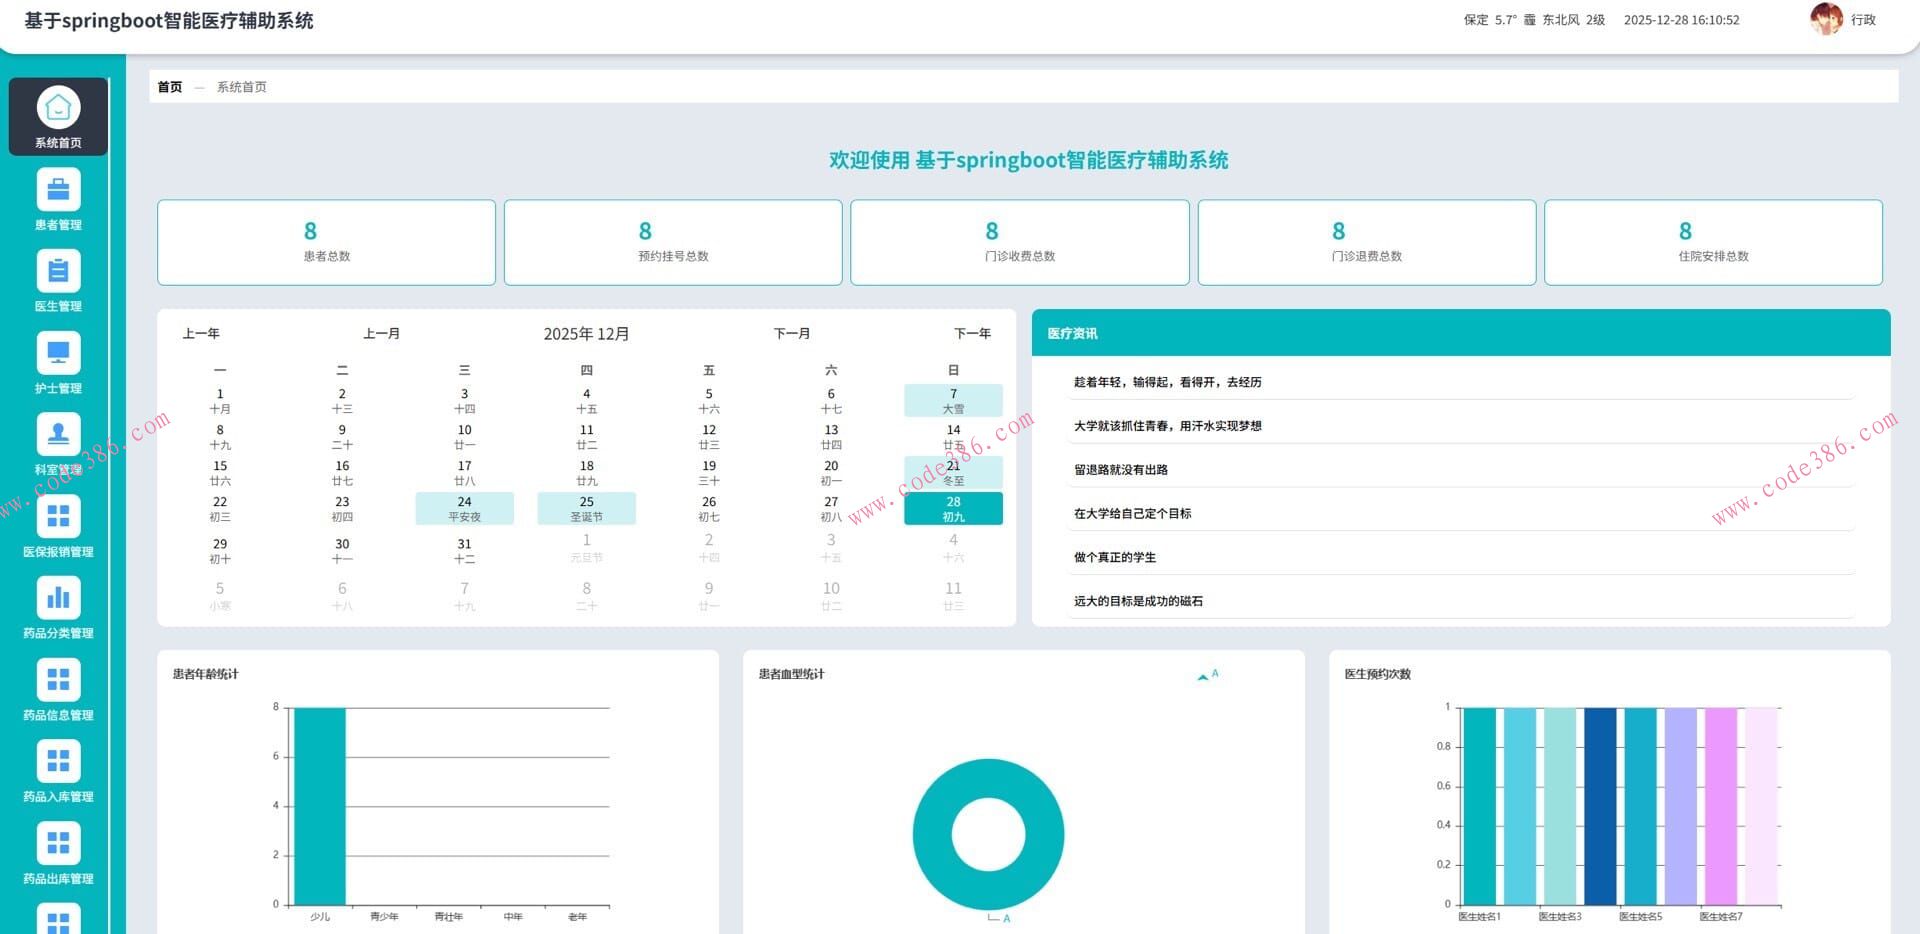Select Christmas day 25 圣诞节 on calendar
Viewport: 1920px width, 934px height.
[587, 508]
